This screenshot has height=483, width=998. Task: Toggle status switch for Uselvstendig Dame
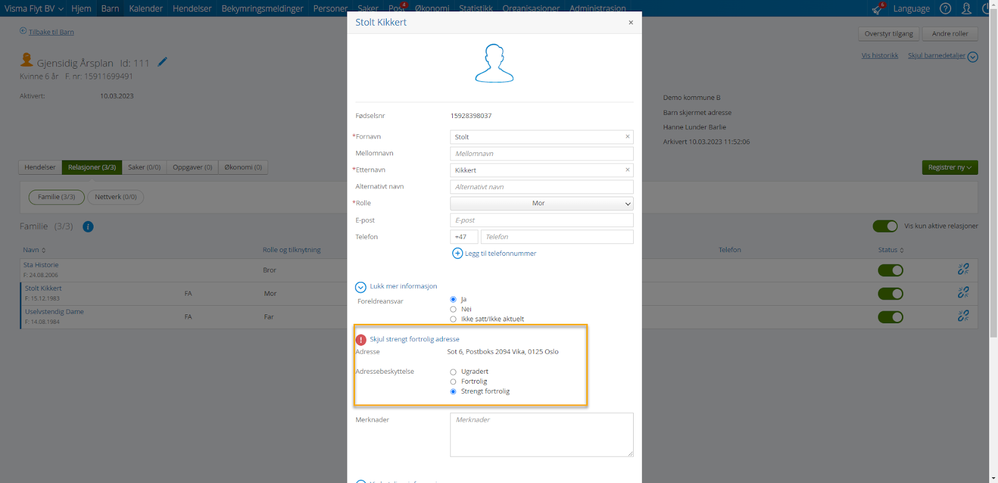pos(890,316)
